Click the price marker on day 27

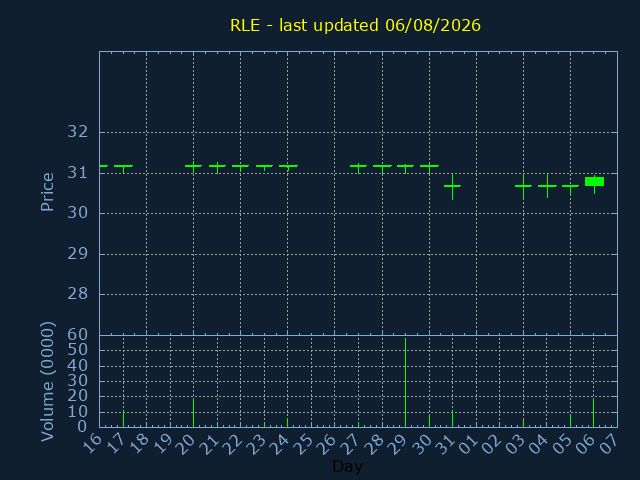tap(358, 167)
